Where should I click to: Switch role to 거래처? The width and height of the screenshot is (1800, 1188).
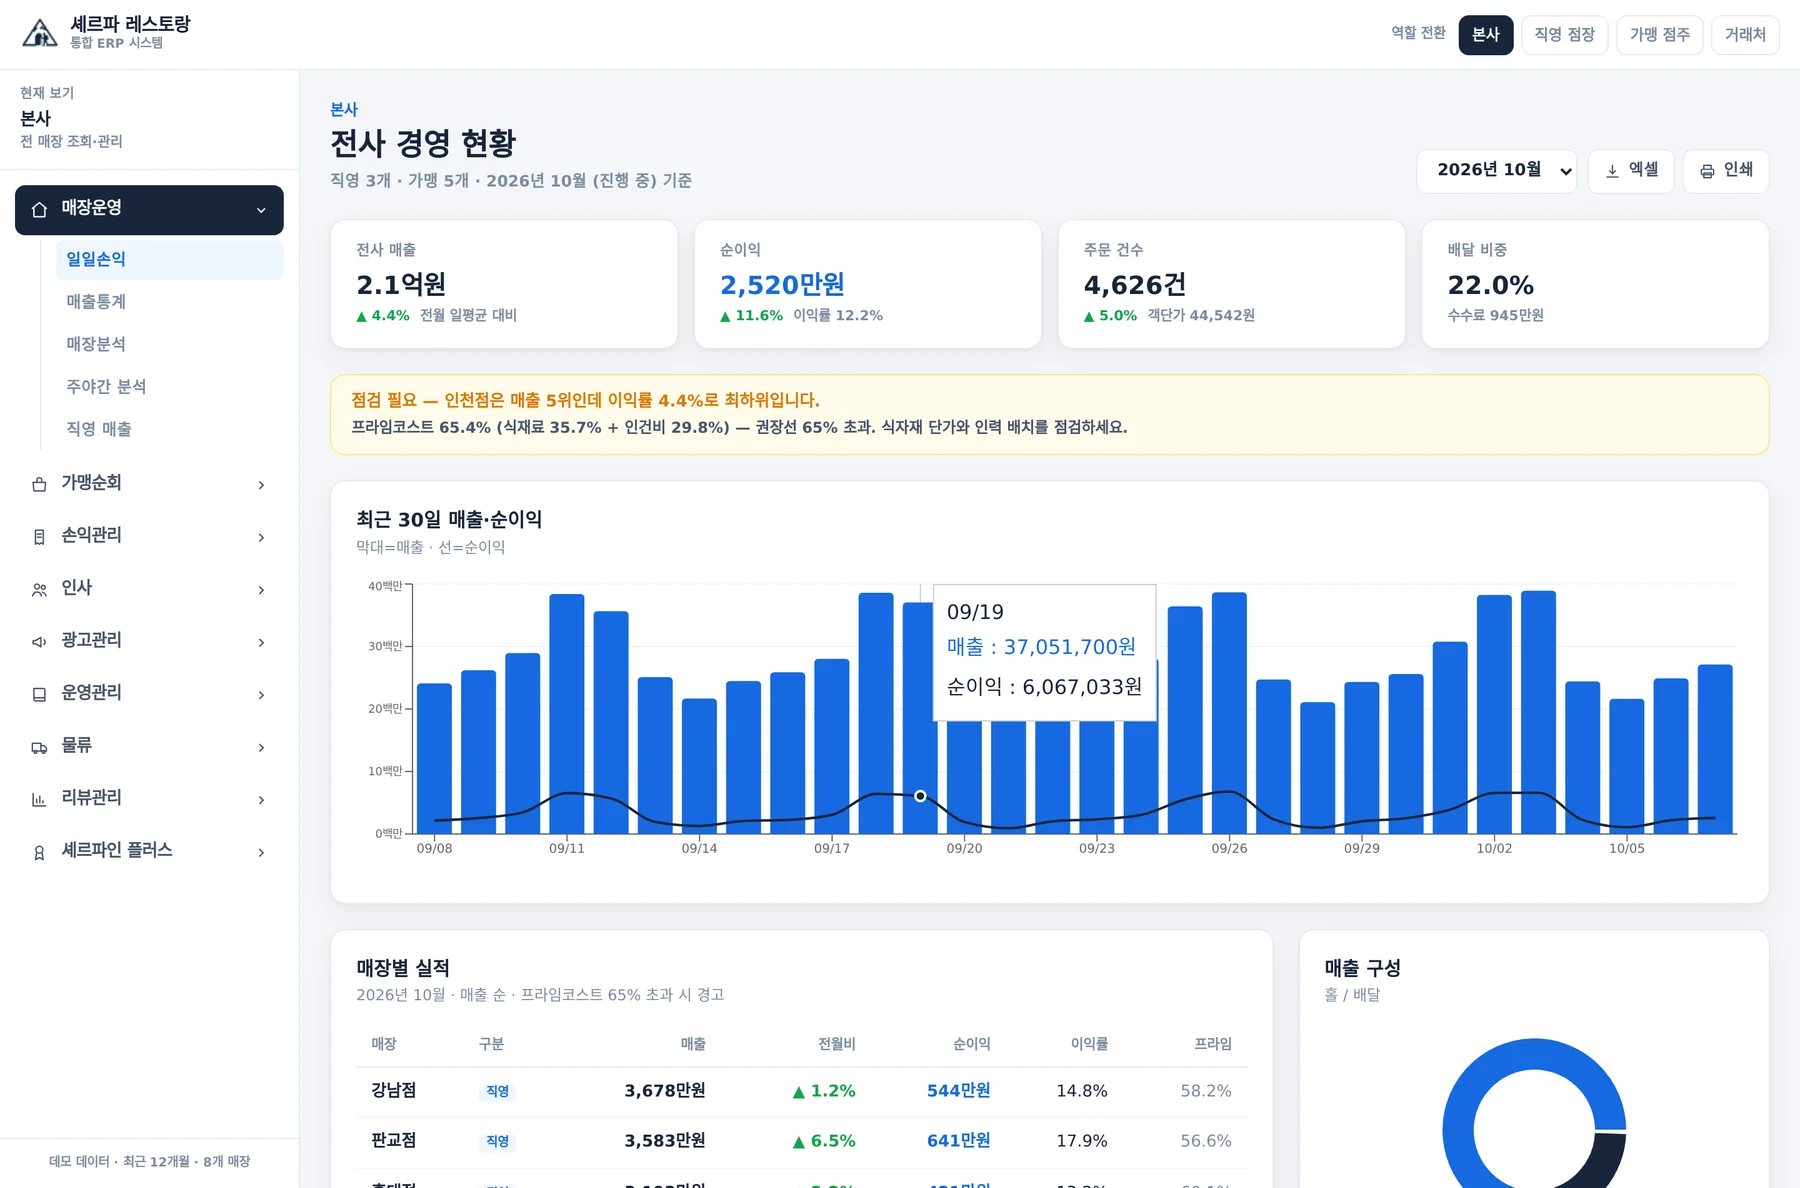point(1745,35)
